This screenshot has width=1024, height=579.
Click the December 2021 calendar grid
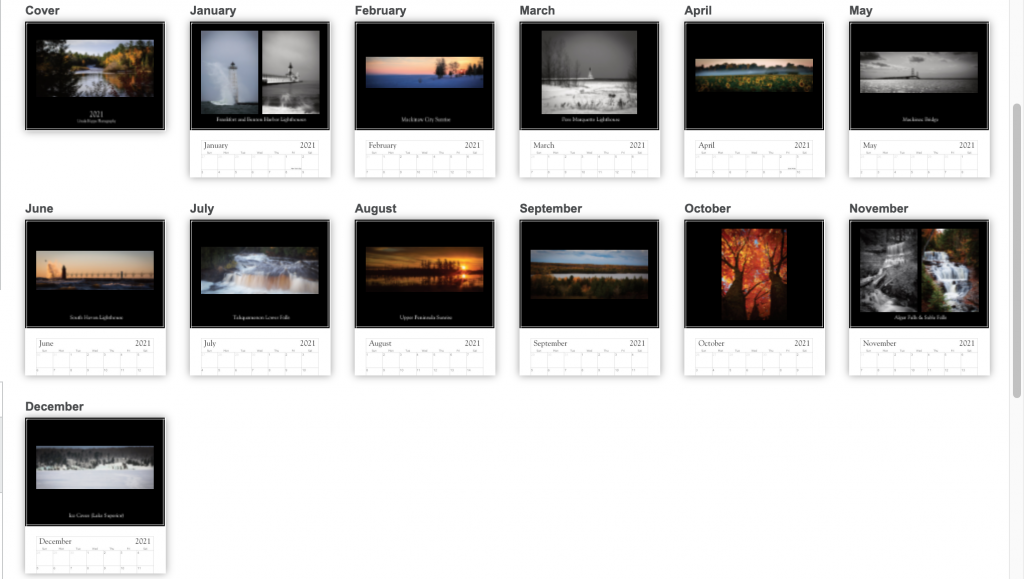point(95,554)
